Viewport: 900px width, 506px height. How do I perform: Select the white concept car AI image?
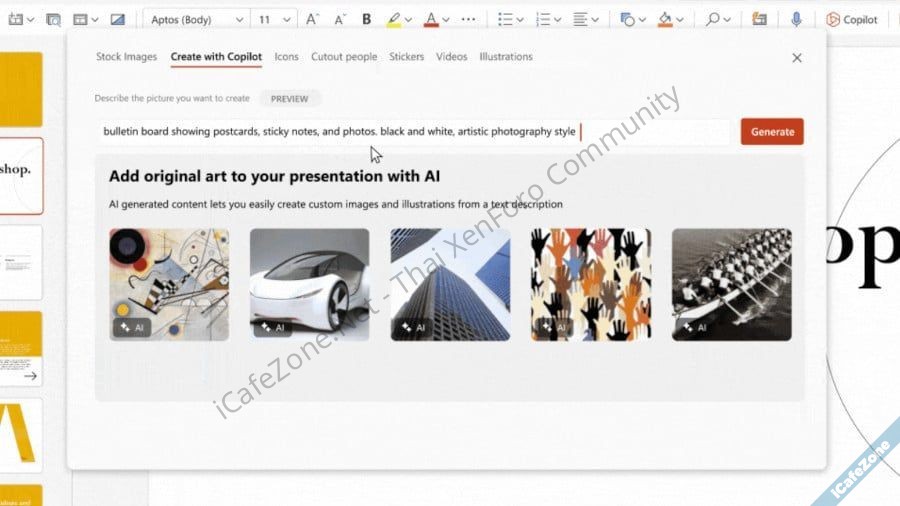pos(309,284)
